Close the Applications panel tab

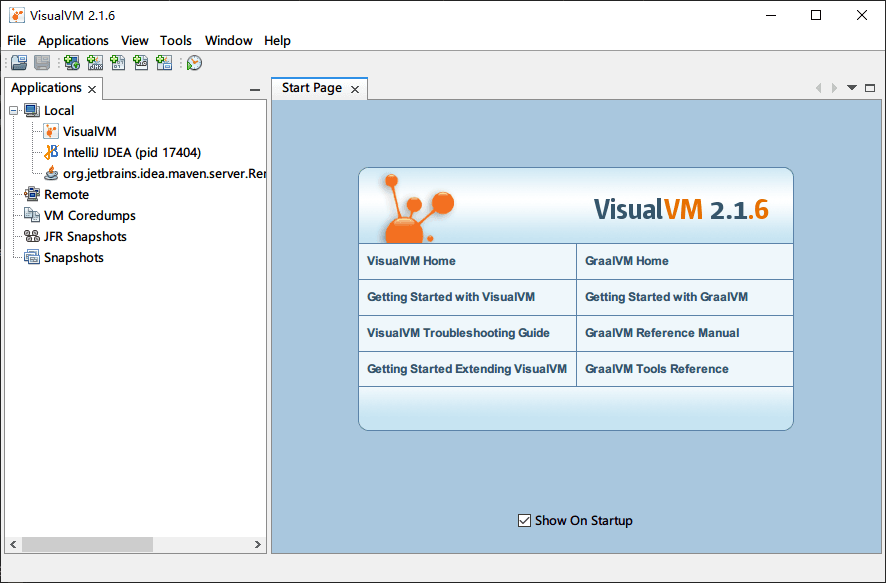coord(92,89)
